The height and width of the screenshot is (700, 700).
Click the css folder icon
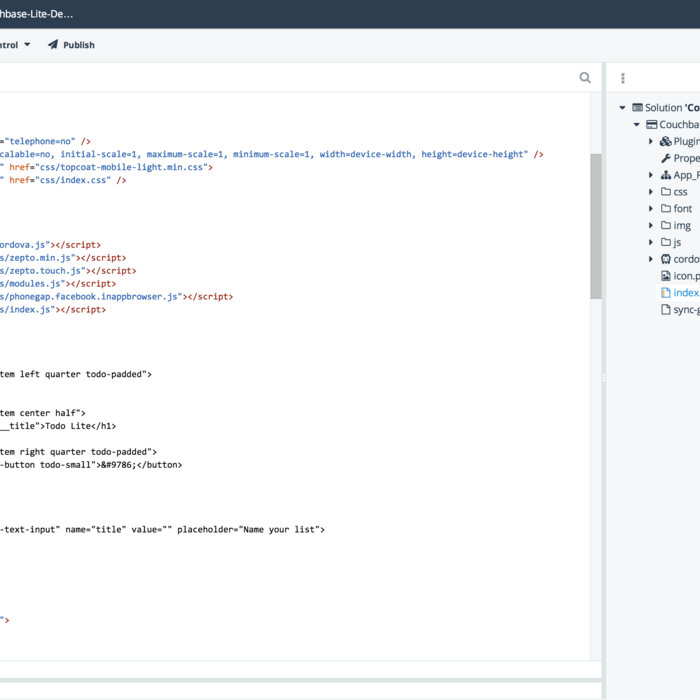click(x=666, y=192)
